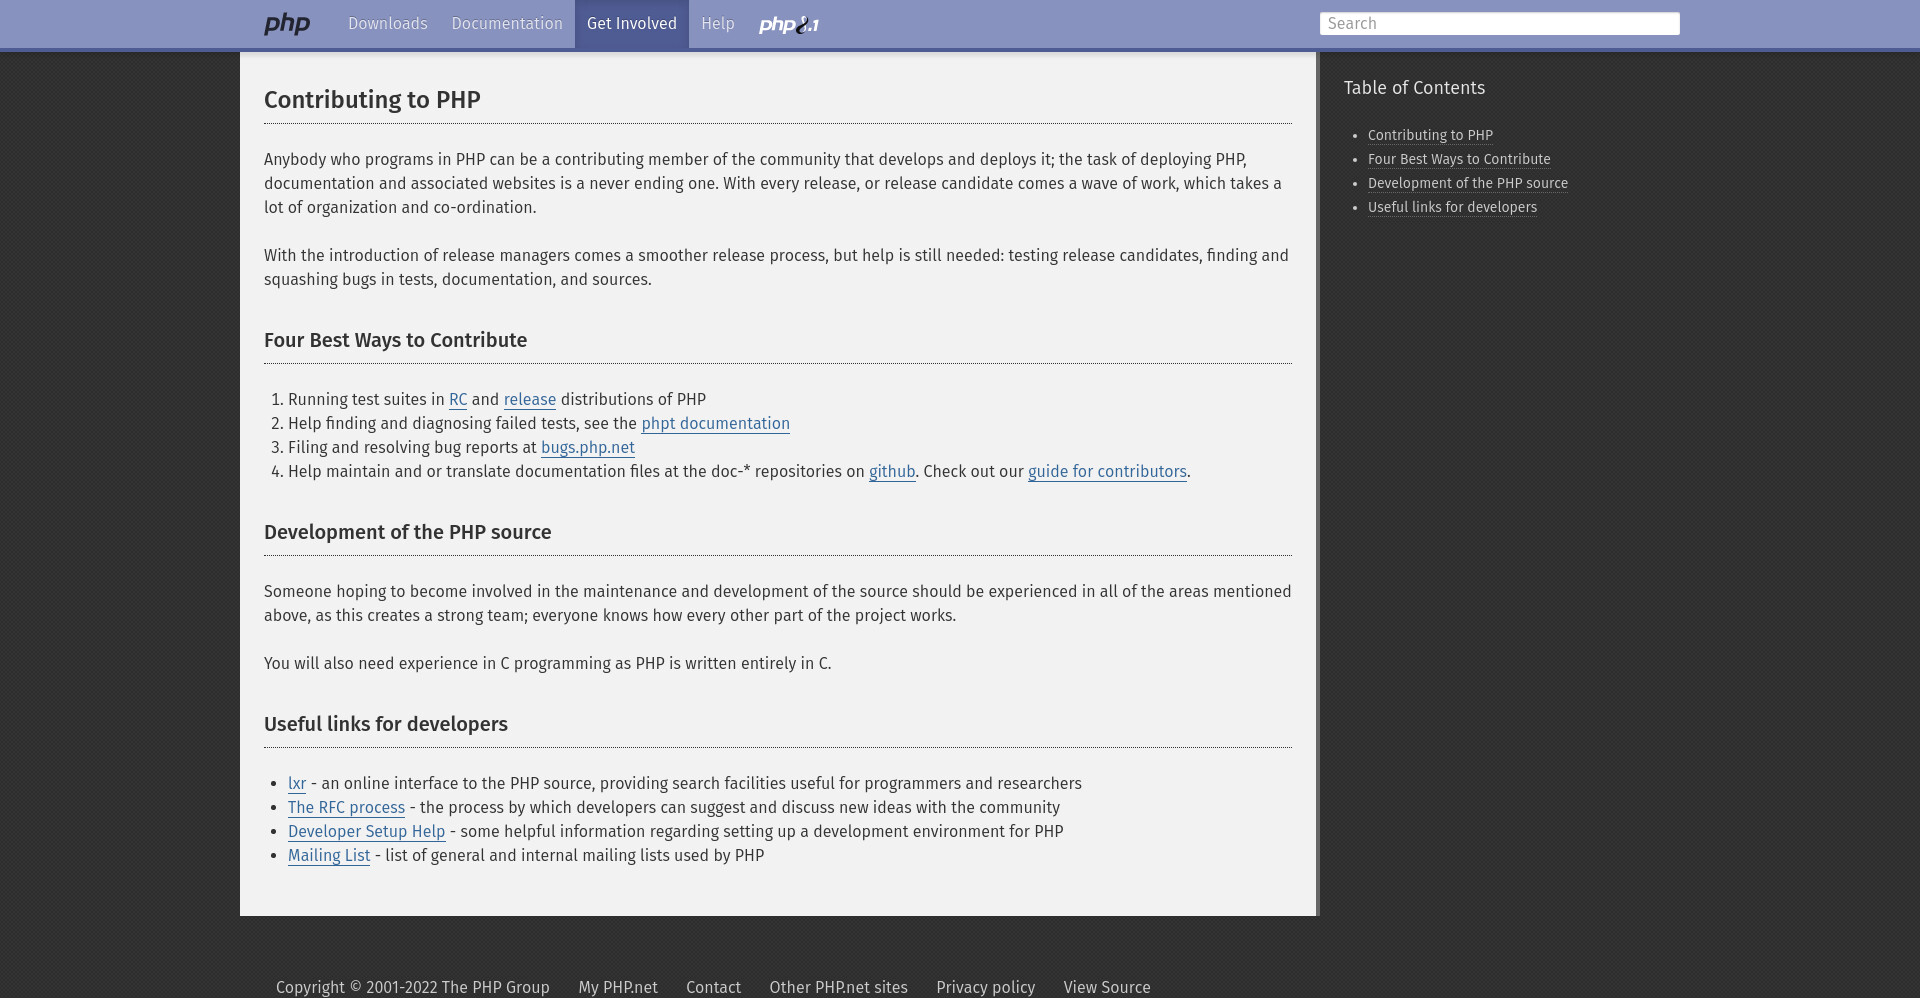Viewport: 1920px width, 998px height.
Task: Click the Useful links for developers section heading
Action: click(x=385, y=724)
